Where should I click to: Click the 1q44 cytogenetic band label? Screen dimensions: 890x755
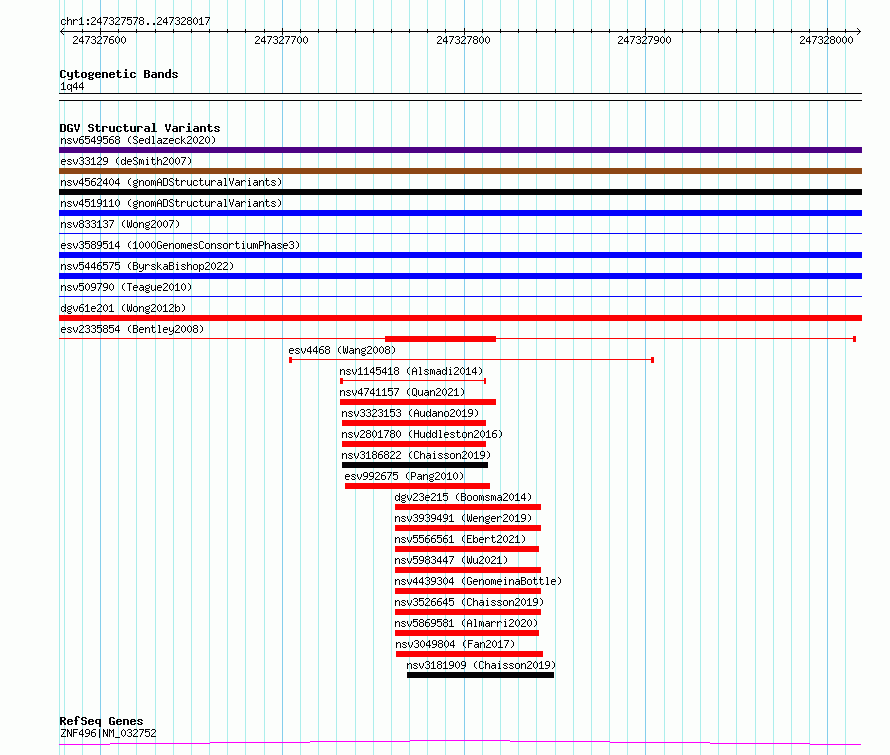[x=72, y=87]
